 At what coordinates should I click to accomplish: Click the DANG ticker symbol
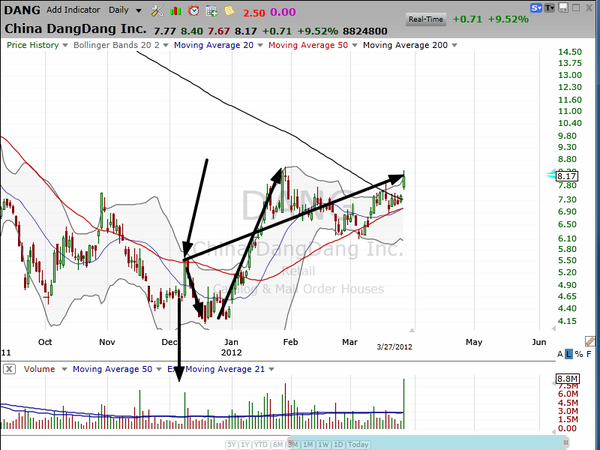[x=22, y=10]
